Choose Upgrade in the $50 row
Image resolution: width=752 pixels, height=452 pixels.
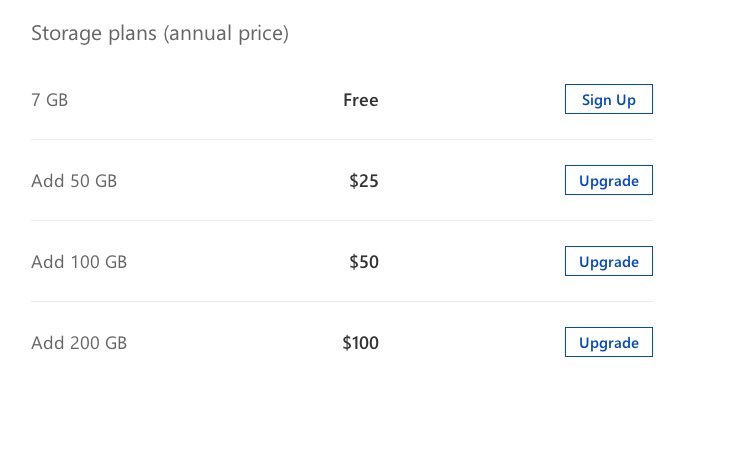pyautogui.click(x=608, y=262)
